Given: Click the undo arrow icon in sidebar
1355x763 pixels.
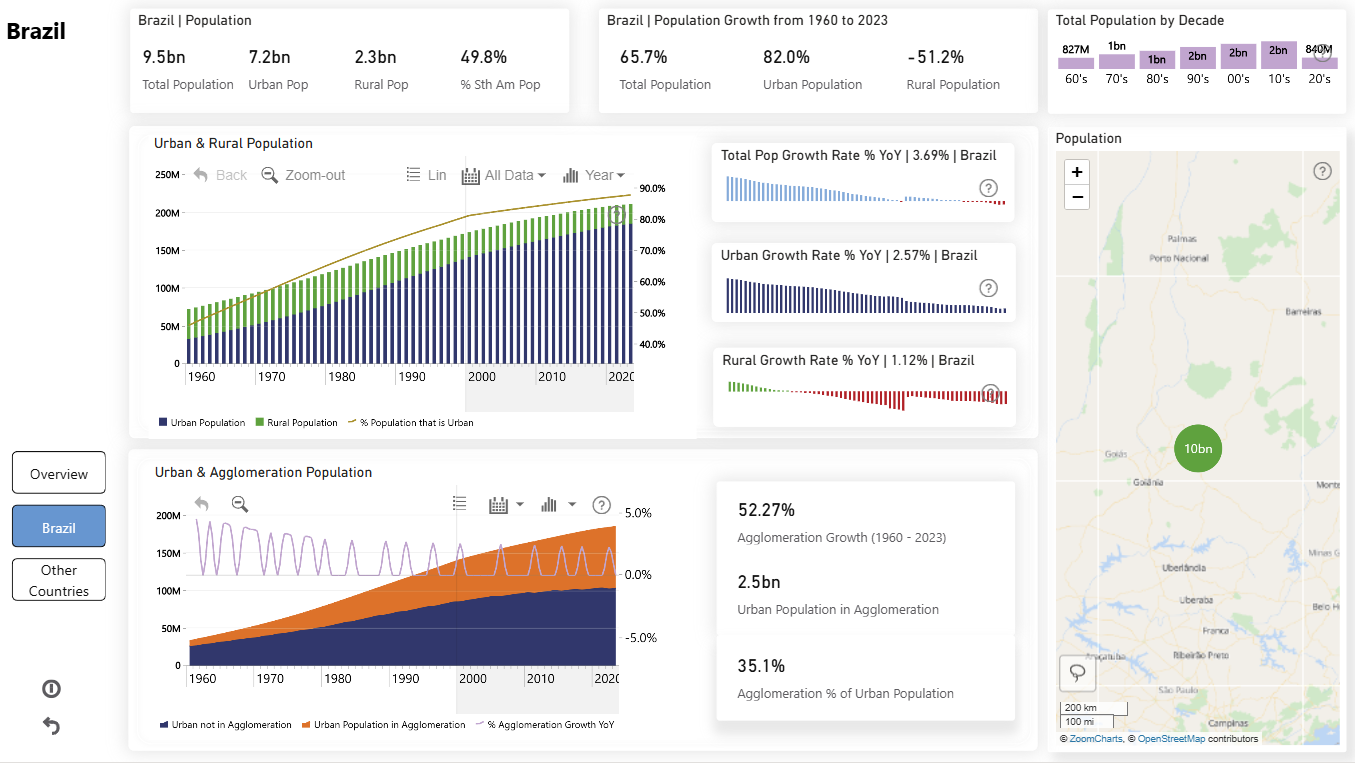Looking at the screenshot, I should (x=51, y=726).
